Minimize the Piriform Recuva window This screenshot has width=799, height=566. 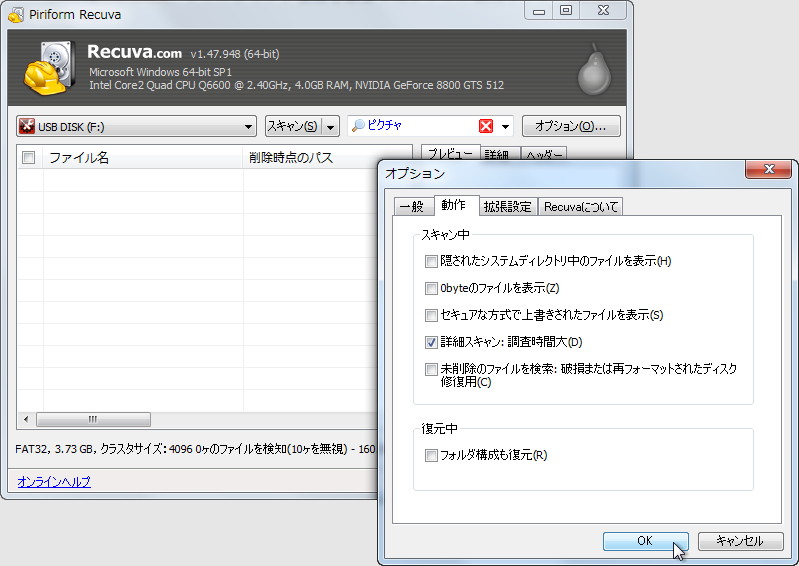(x=539, y=11)
